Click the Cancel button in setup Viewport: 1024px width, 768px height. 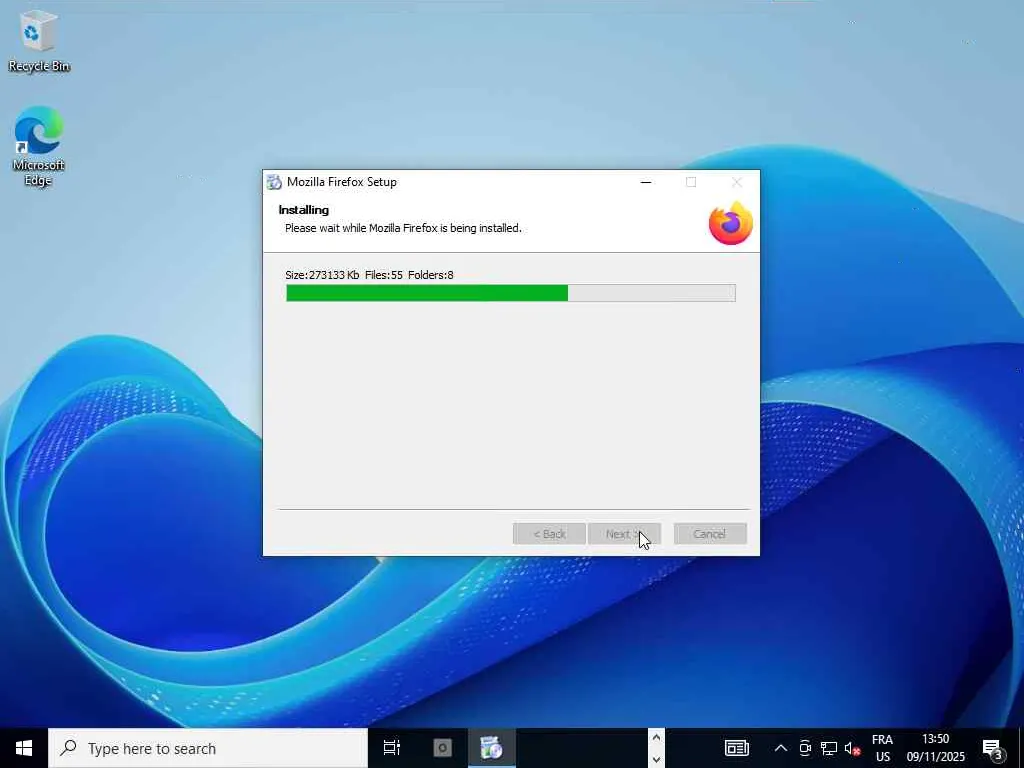tap(710, 534)
